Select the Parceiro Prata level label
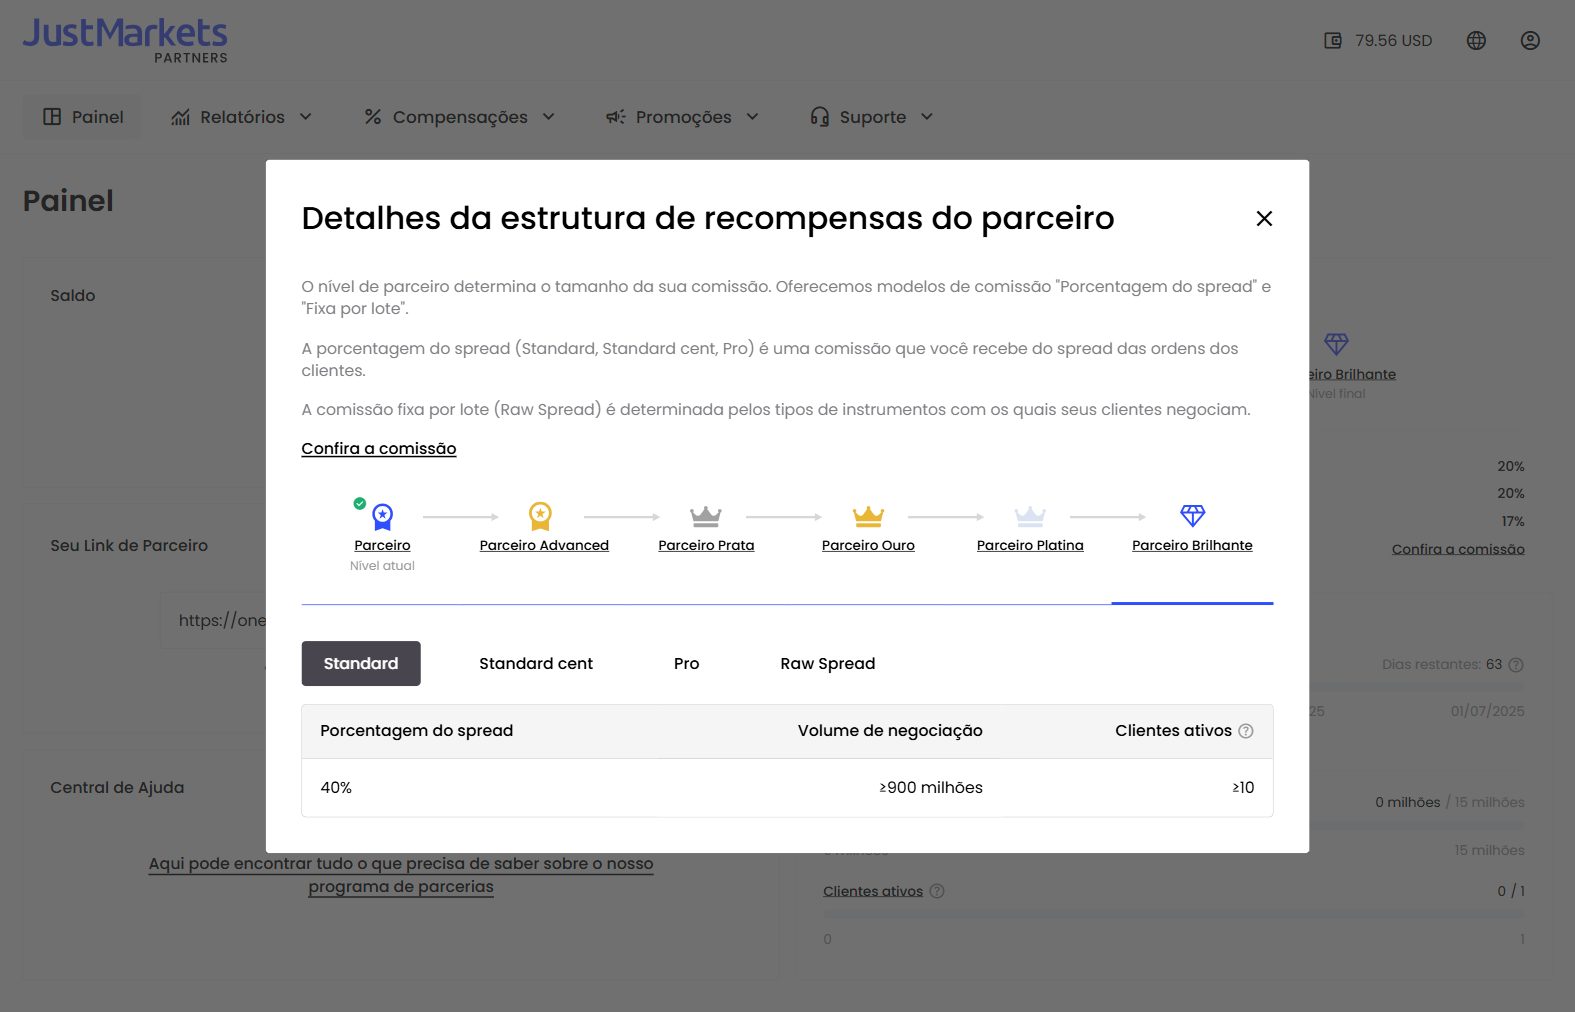The width and height of the screenshot is (1575, 1012). click(x=706, y=546)
